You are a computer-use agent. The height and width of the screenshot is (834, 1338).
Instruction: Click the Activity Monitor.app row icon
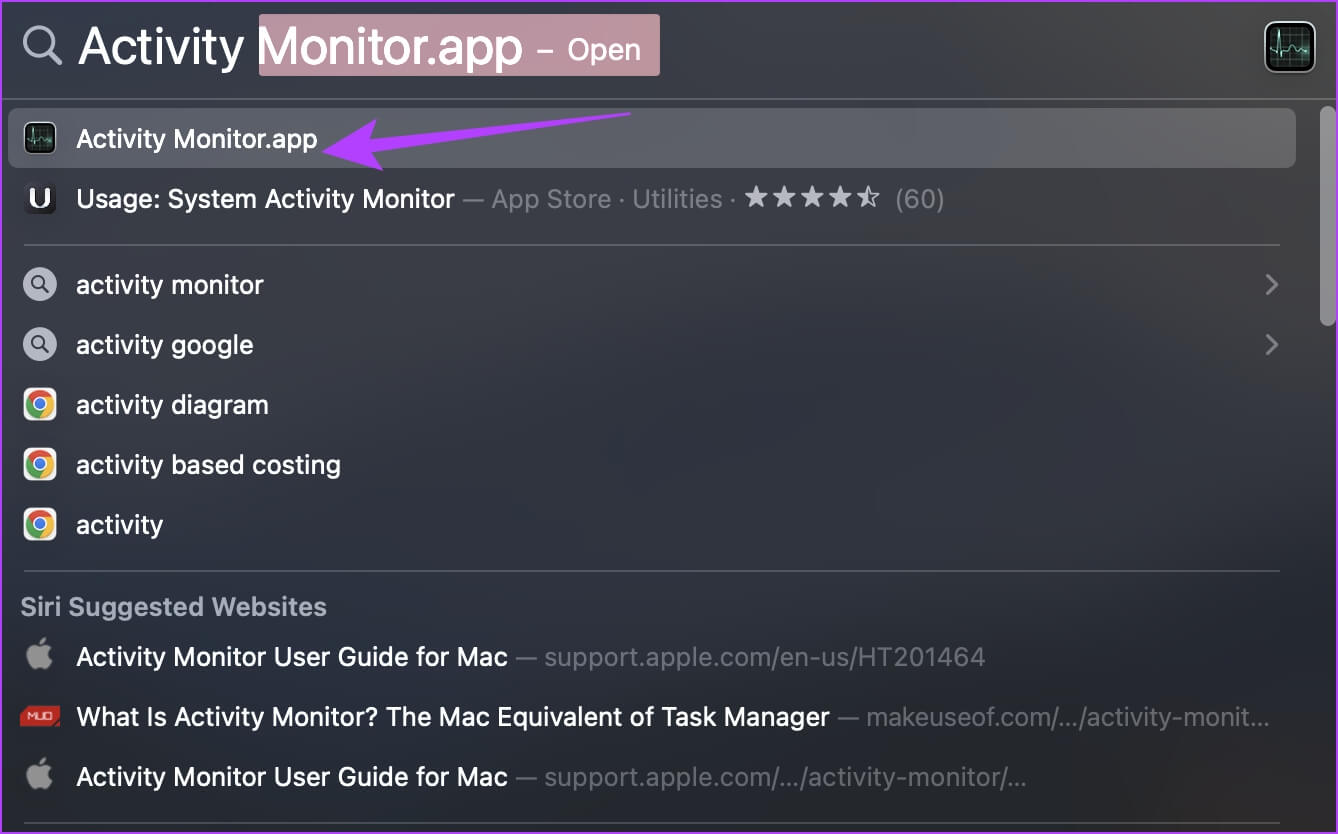tap(40, 138)
